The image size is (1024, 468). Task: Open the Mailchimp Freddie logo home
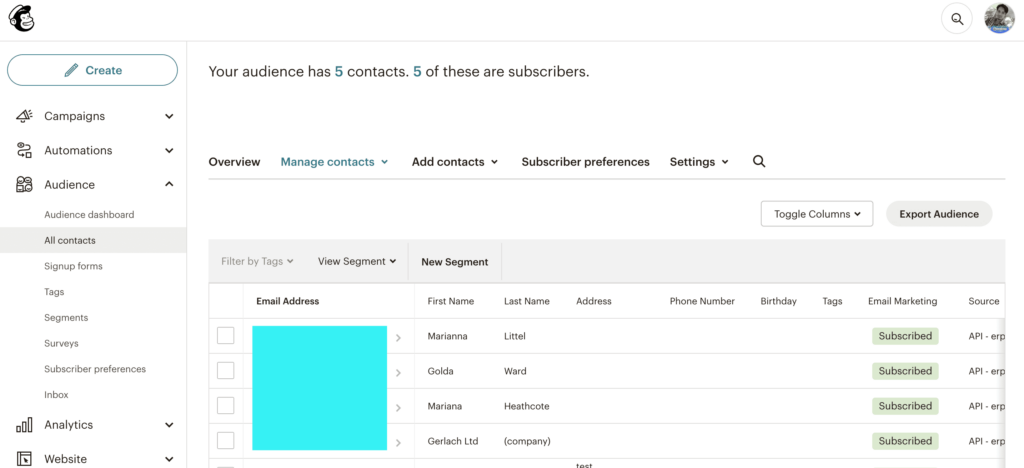(21, 18)
